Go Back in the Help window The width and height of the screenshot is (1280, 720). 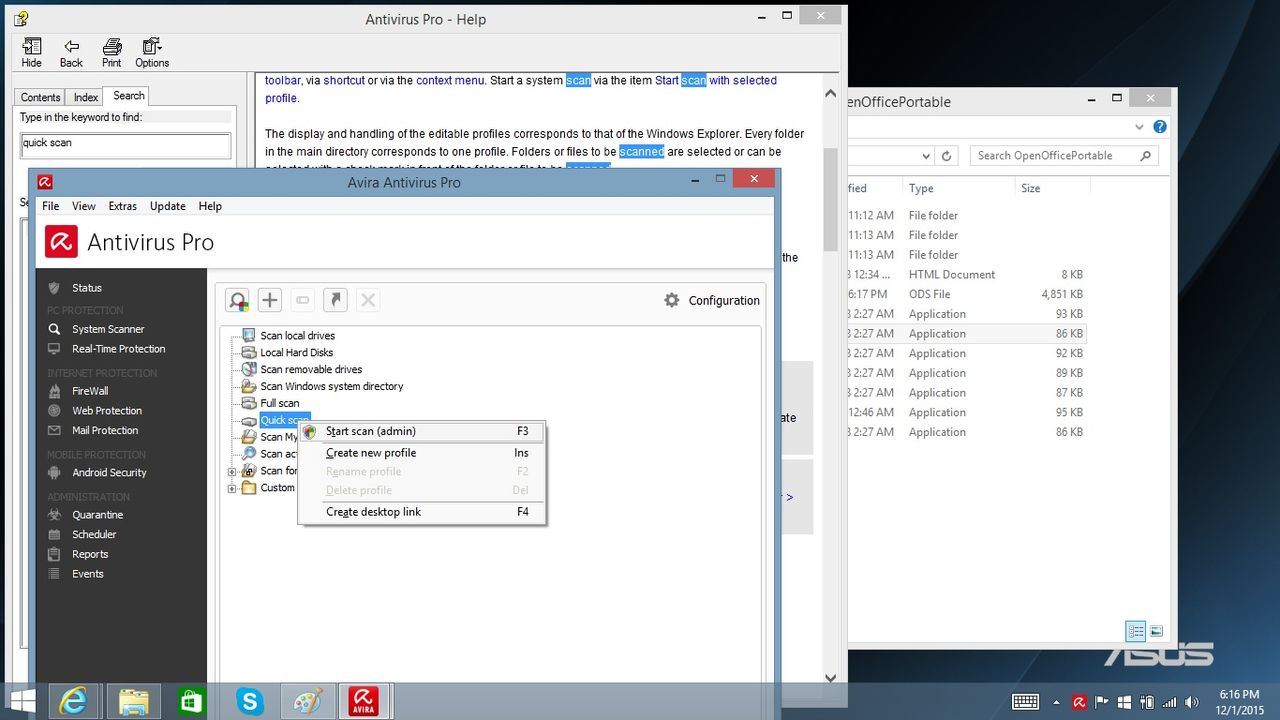coord(71,53)
